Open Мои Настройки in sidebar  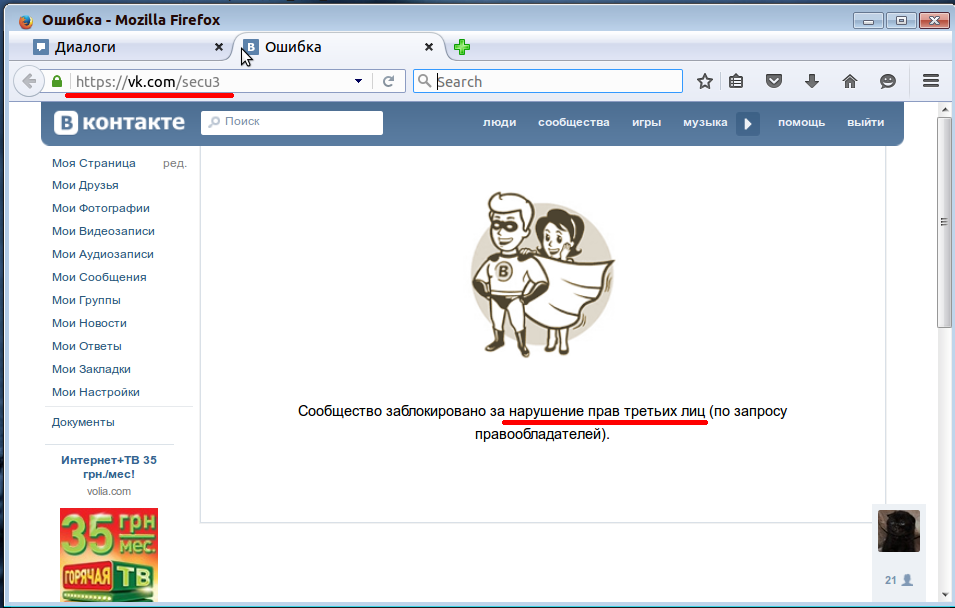[x=96, y=392]
